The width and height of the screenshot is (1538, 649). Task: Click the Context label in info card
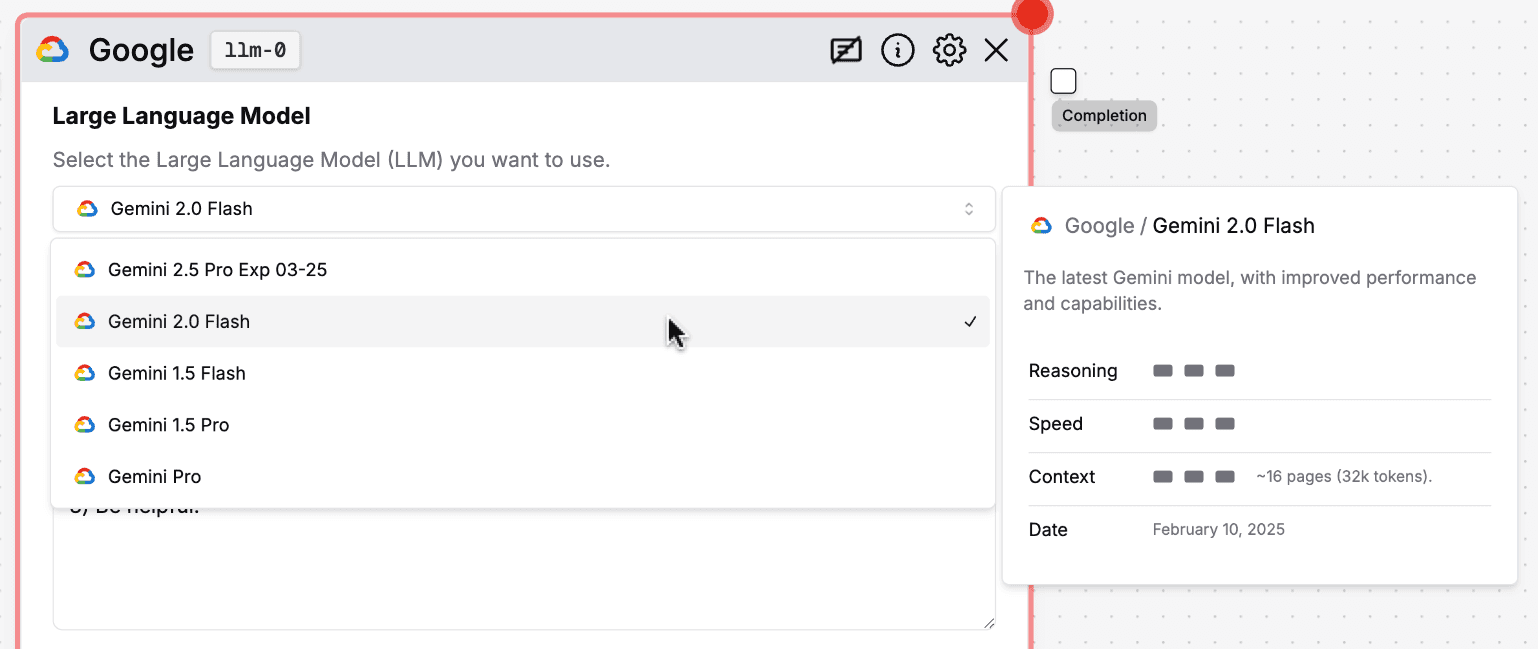1062,477
